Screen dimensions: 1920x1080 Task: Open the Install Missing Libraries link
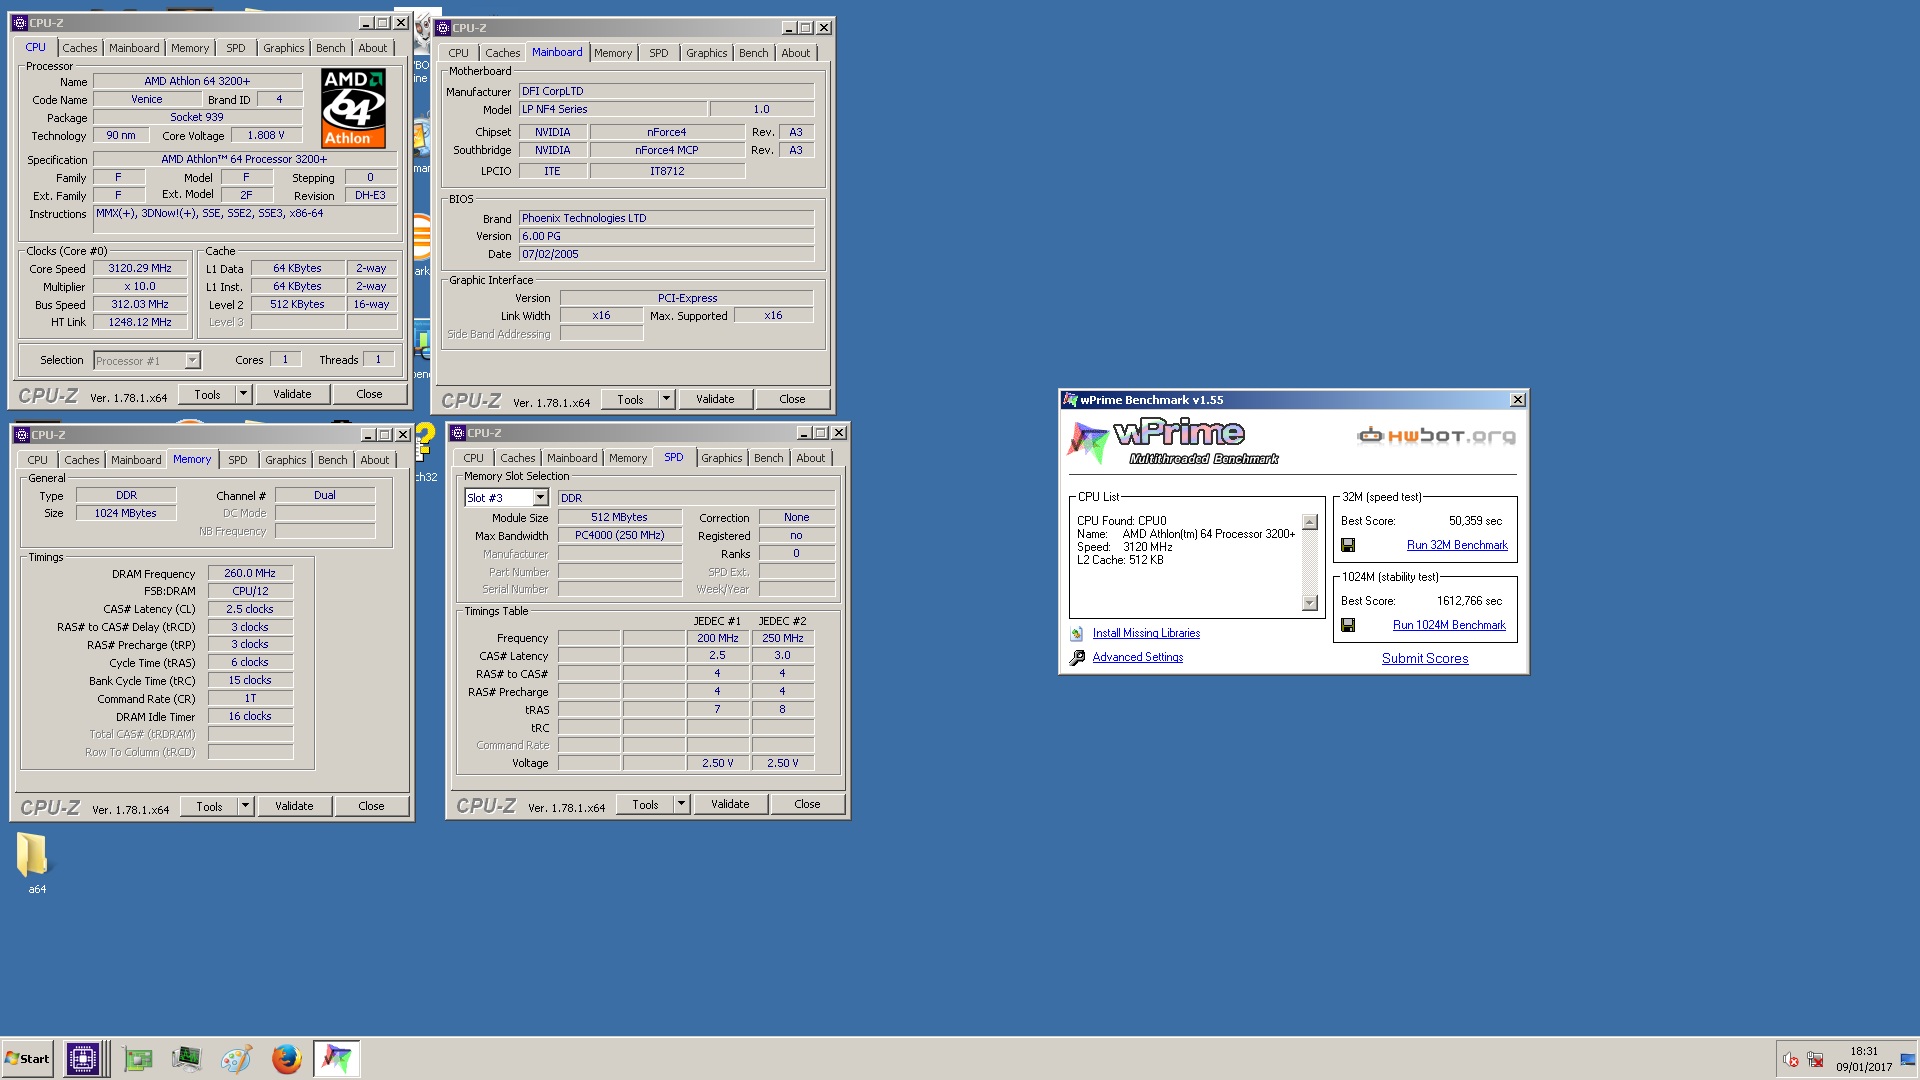[x=1146, y=633]
